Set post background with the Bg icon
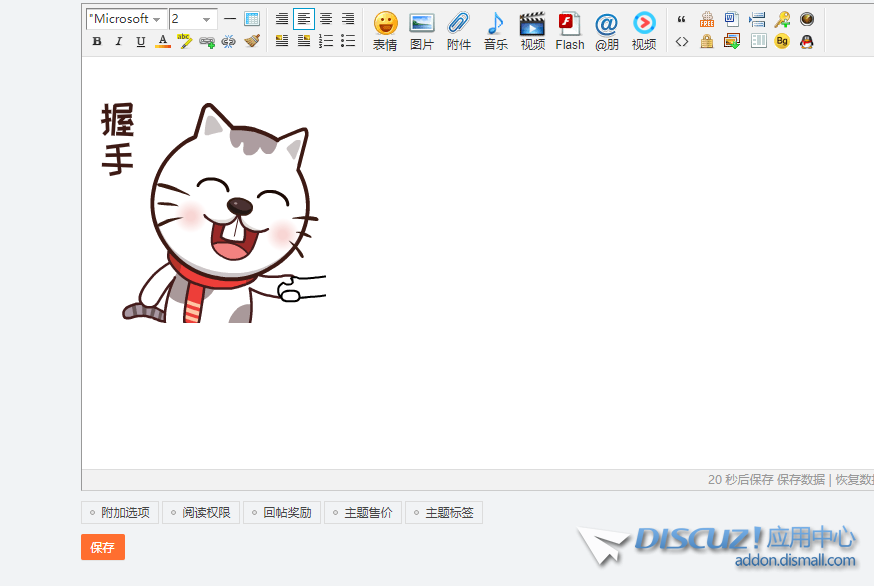 point(782,41)
